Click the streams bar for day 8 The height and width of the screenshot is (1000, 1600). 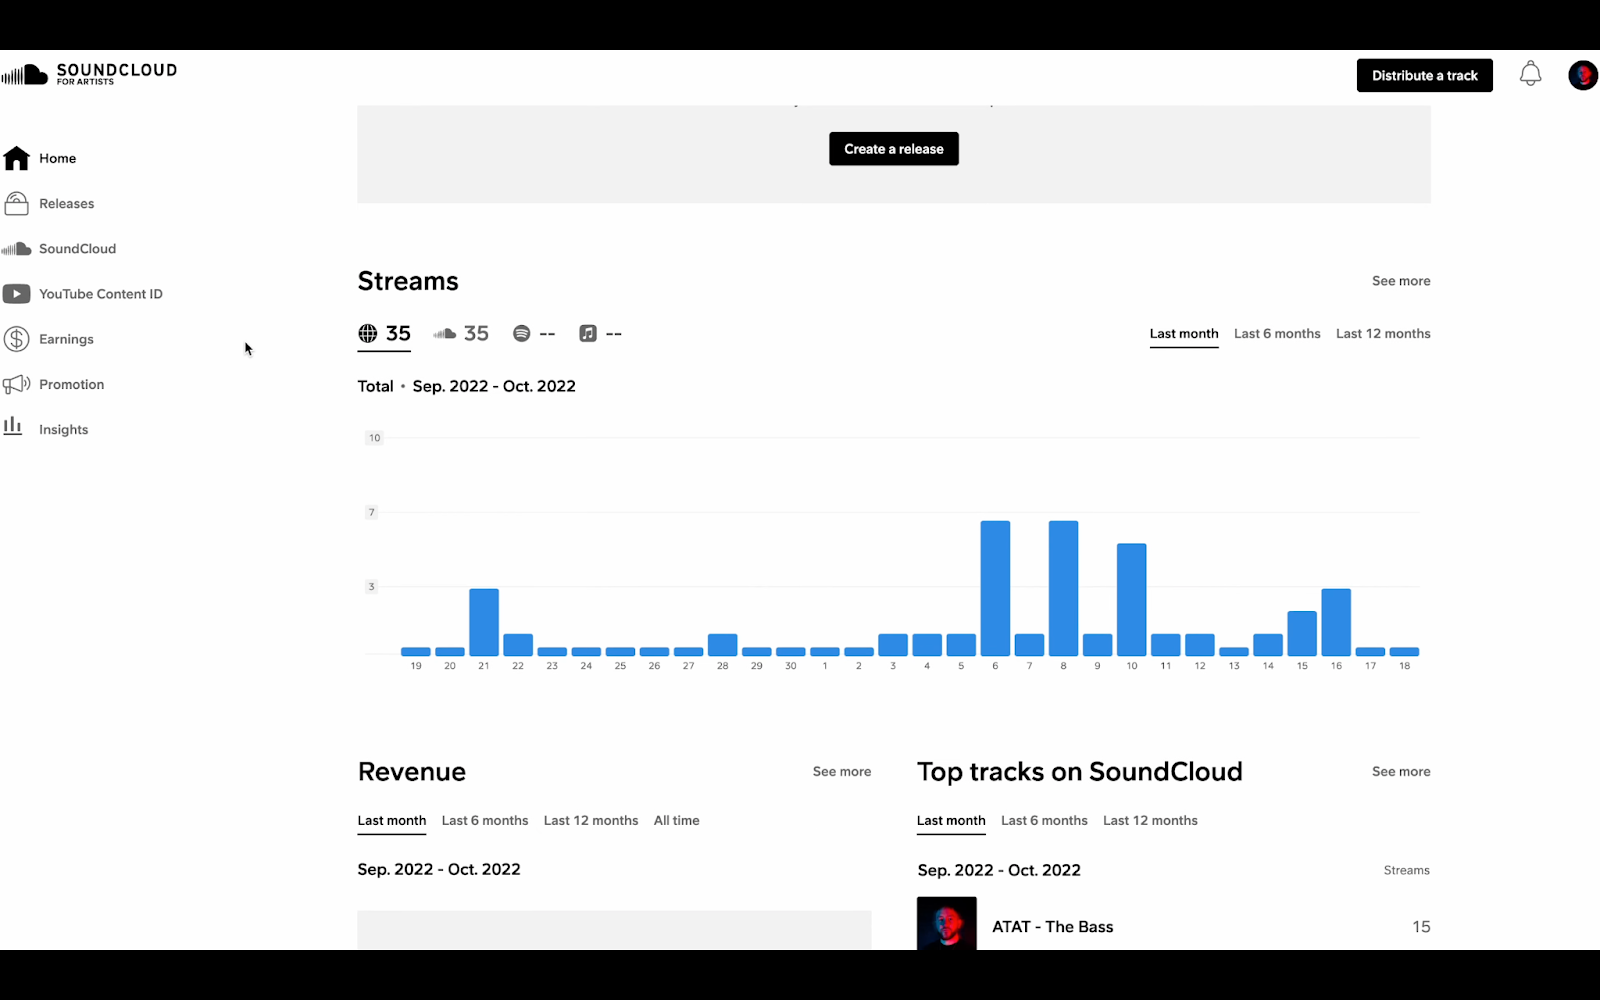tap(1063, 588)
